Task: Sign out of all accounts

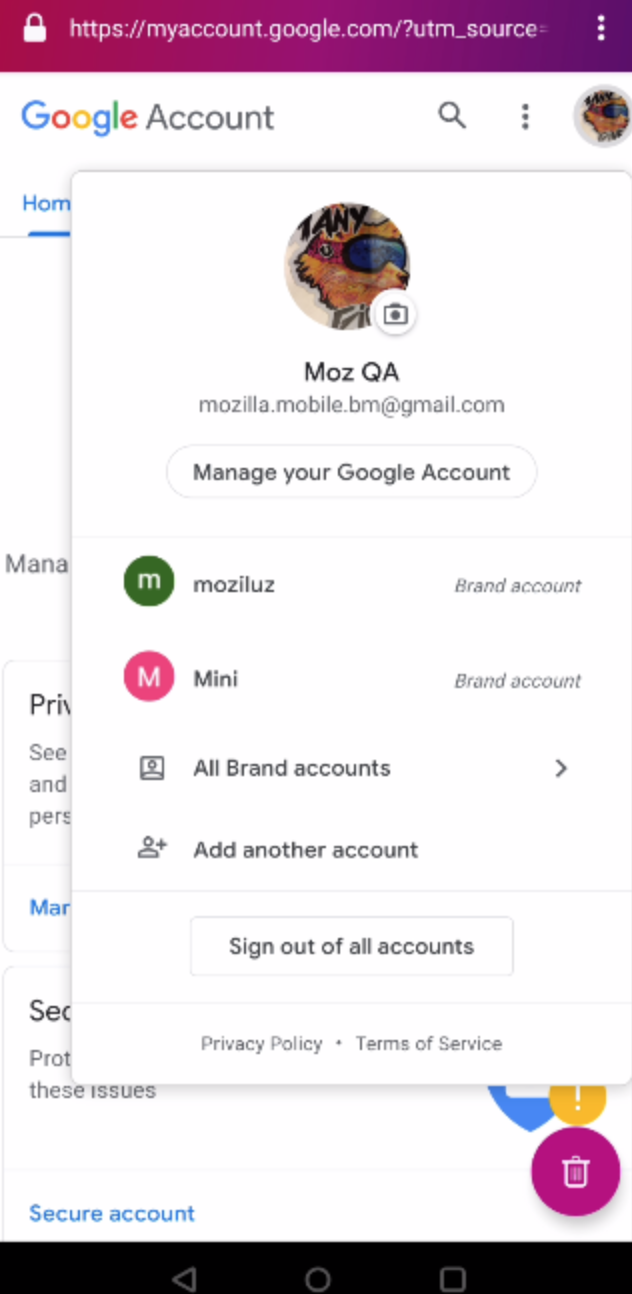Action: pos(351,945)
